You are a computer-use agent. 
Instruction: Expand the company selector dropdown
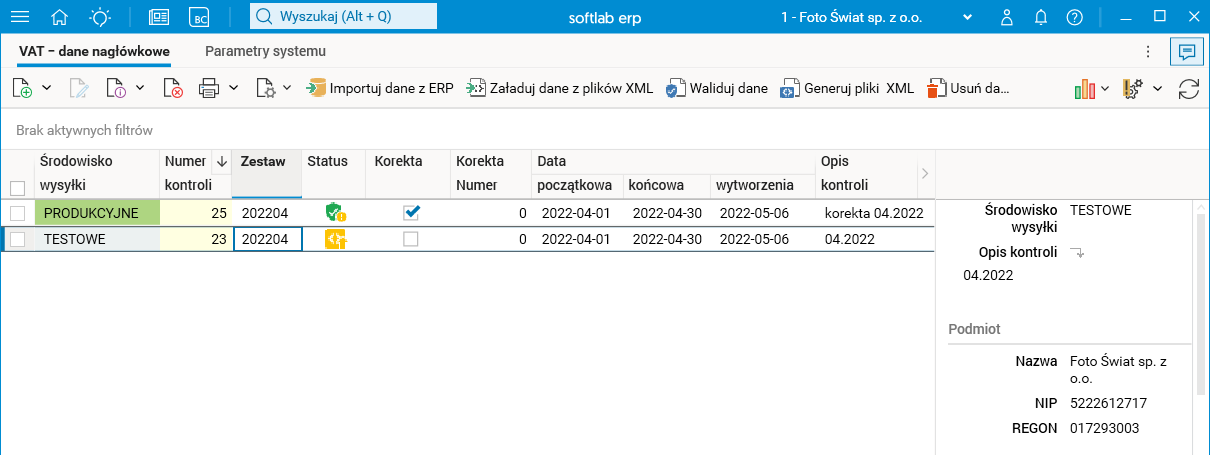pyautogui.click(x=967, y=17)
